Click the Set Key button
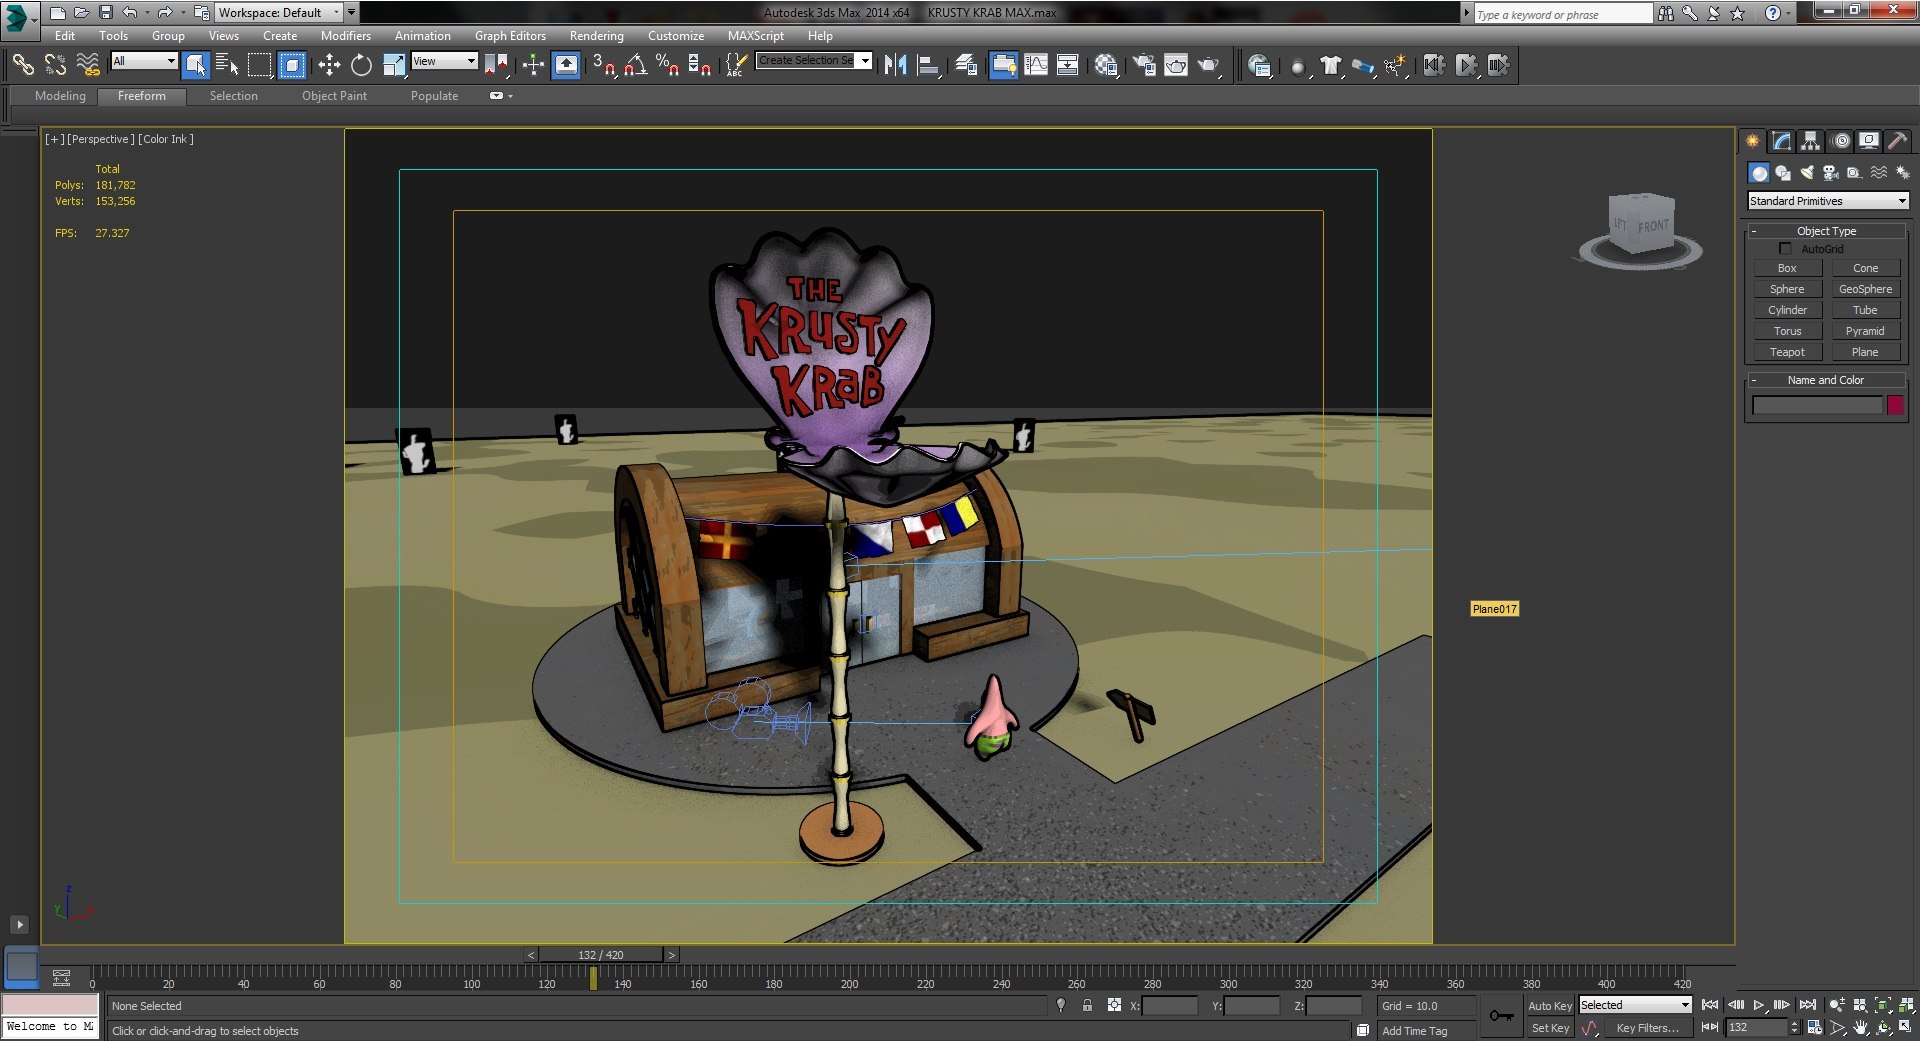 [1550, 1028]
